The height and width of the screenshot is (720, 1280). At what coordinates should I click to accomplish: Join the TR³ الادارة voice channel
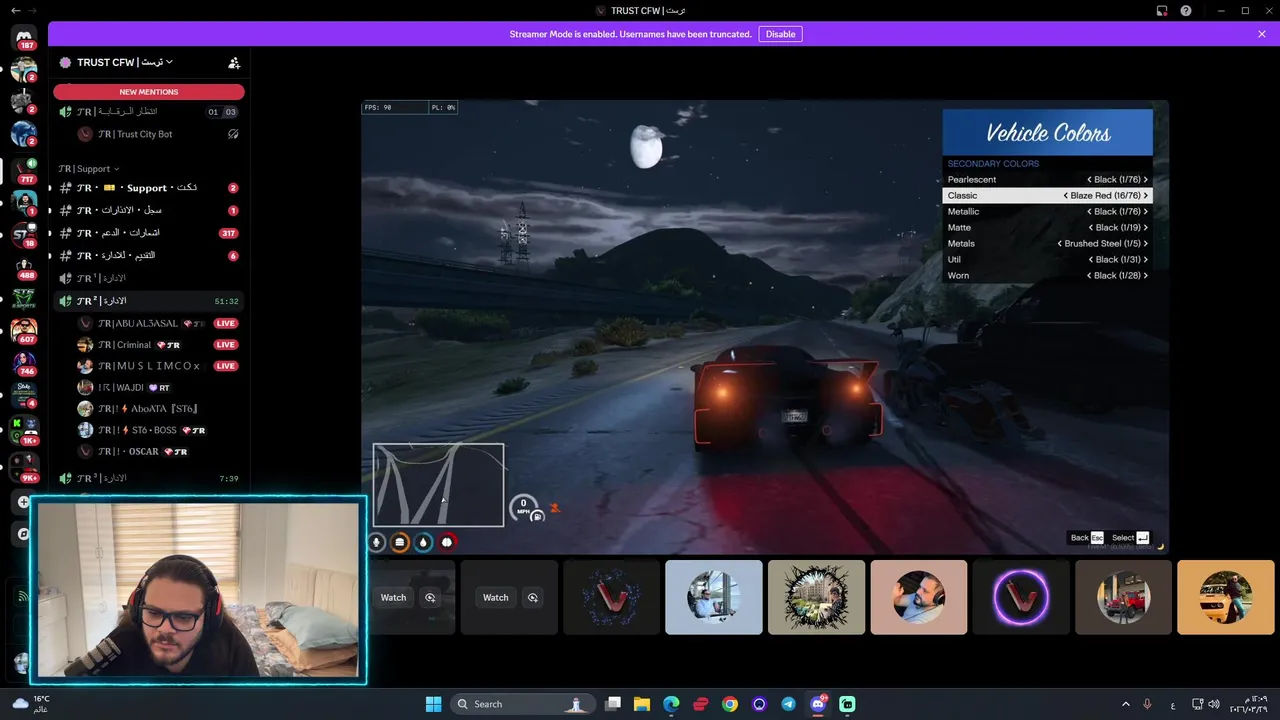pos(149,478)
